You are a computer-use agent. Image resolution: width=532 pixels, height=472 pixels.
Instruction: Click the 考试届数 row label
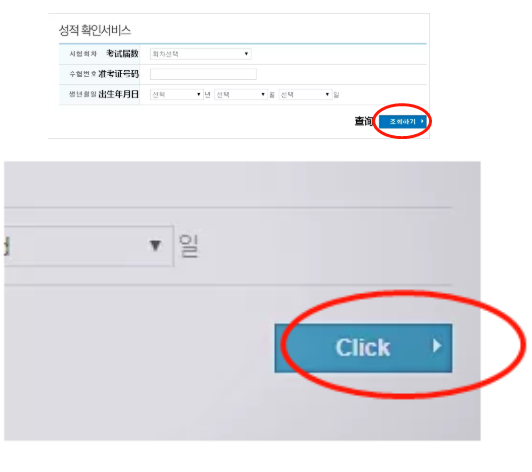[x=122, y=54]
